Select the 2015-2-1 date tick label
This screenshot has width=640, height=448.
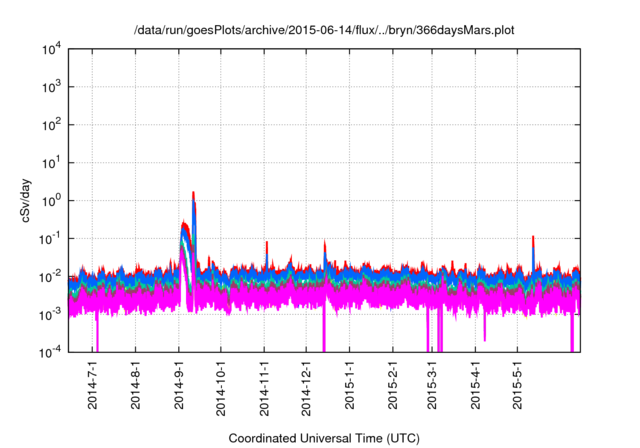tap(392, 387)
